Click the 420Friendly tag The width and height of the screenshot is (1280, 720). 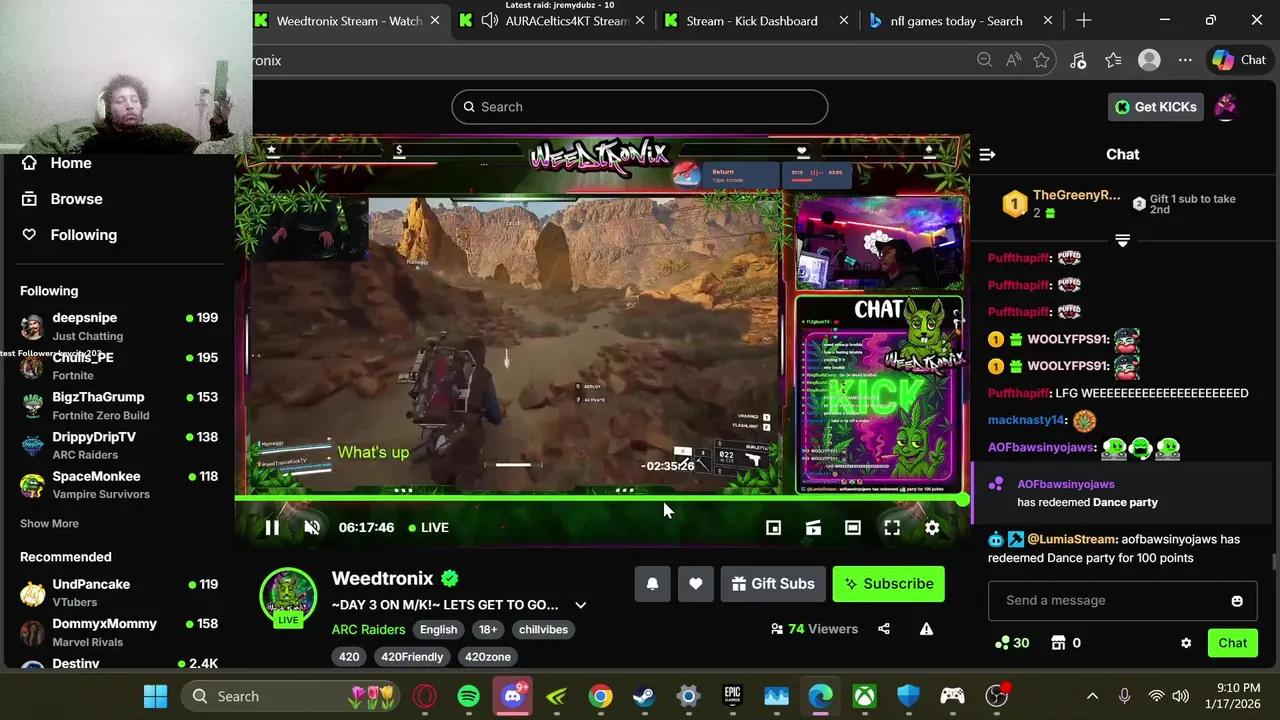pos(412,657)
